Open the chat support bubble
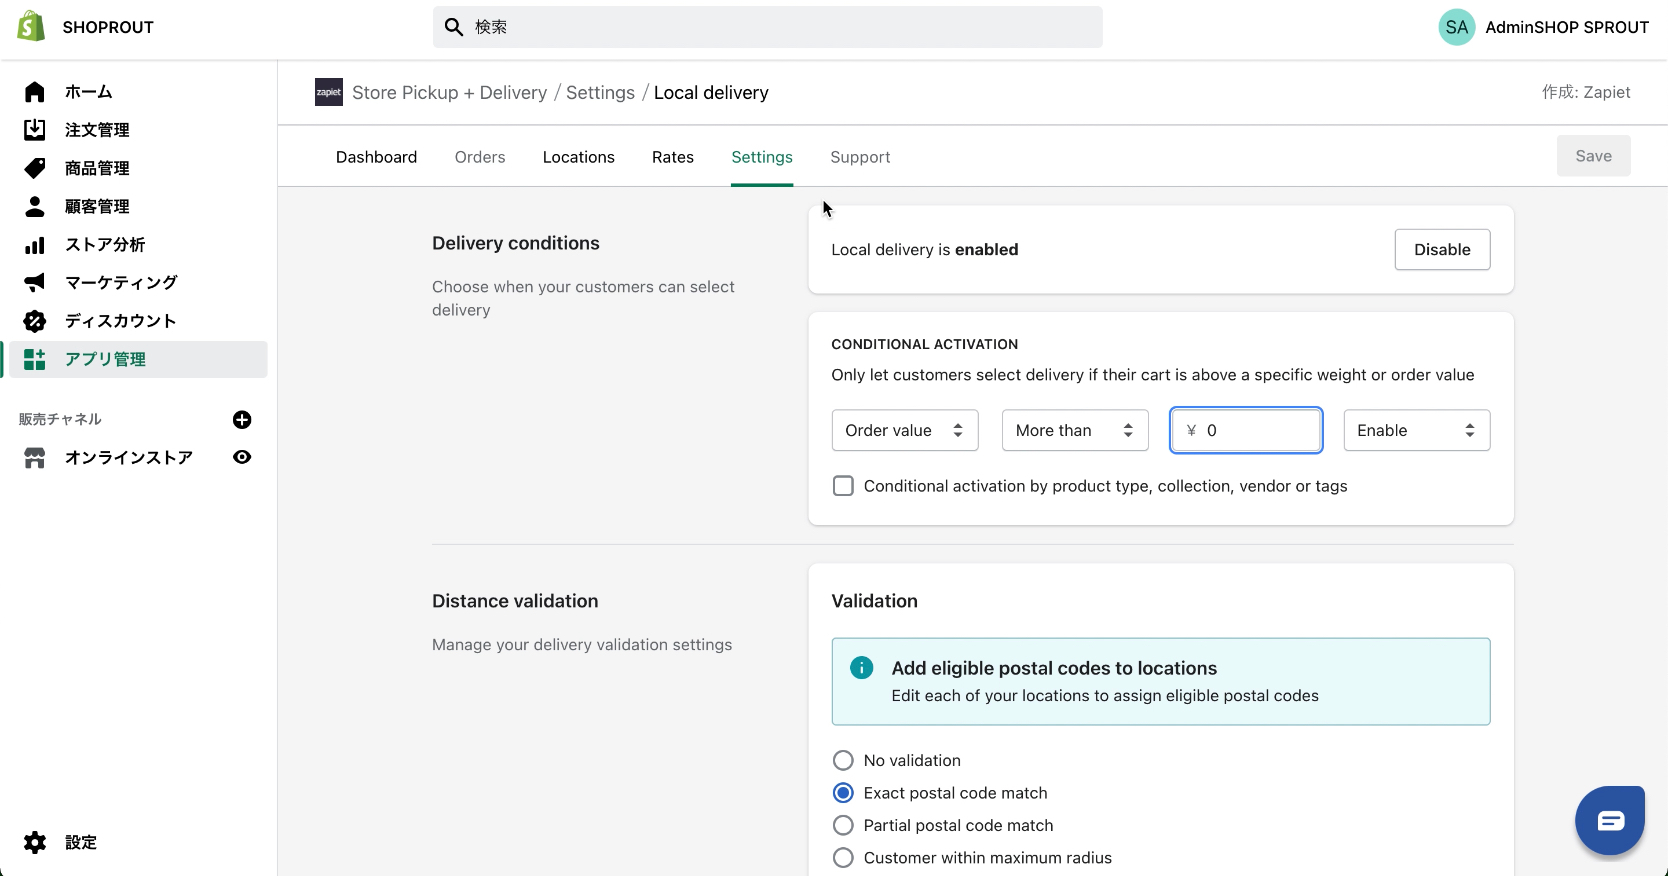Screen dimensions: 1668x876 1609,821
